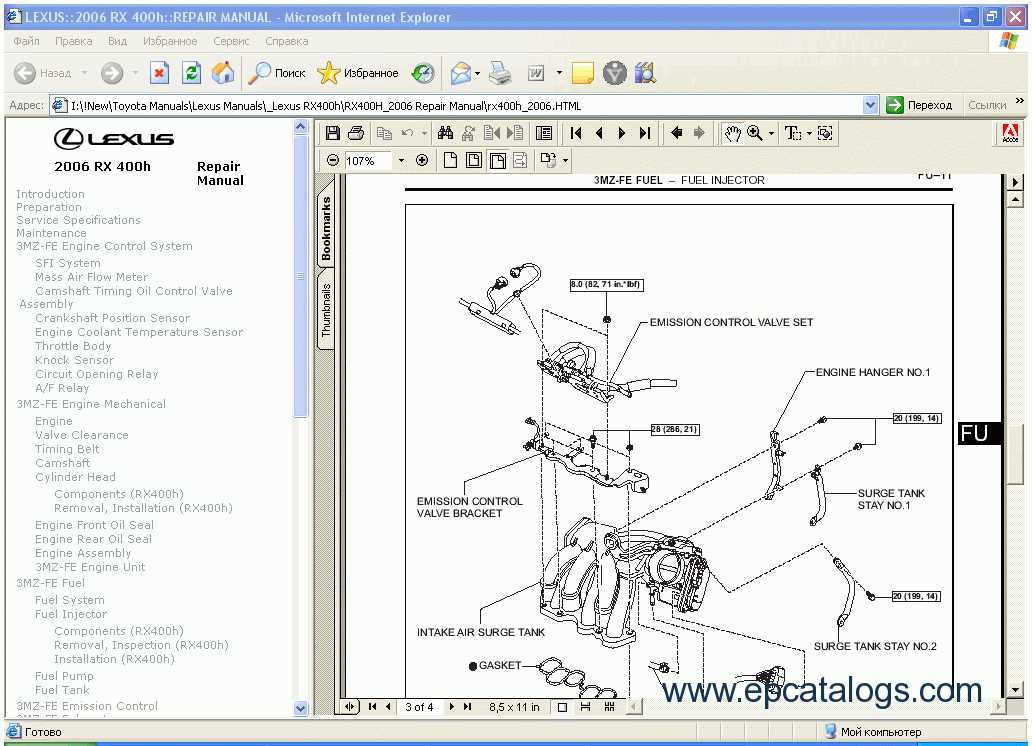
Task: Select the Text Select tool
Action: [x=793, y=134]
